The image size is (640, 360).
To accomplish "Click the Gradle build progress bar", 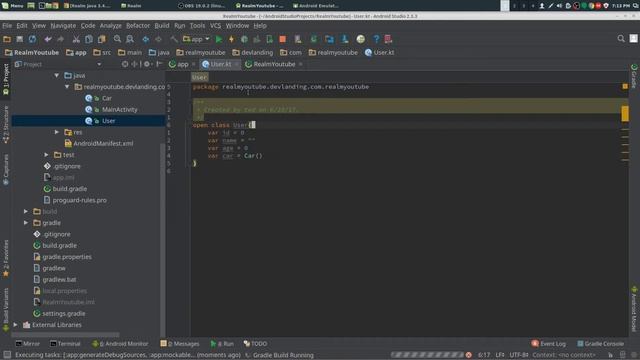I will pos(427,355).
